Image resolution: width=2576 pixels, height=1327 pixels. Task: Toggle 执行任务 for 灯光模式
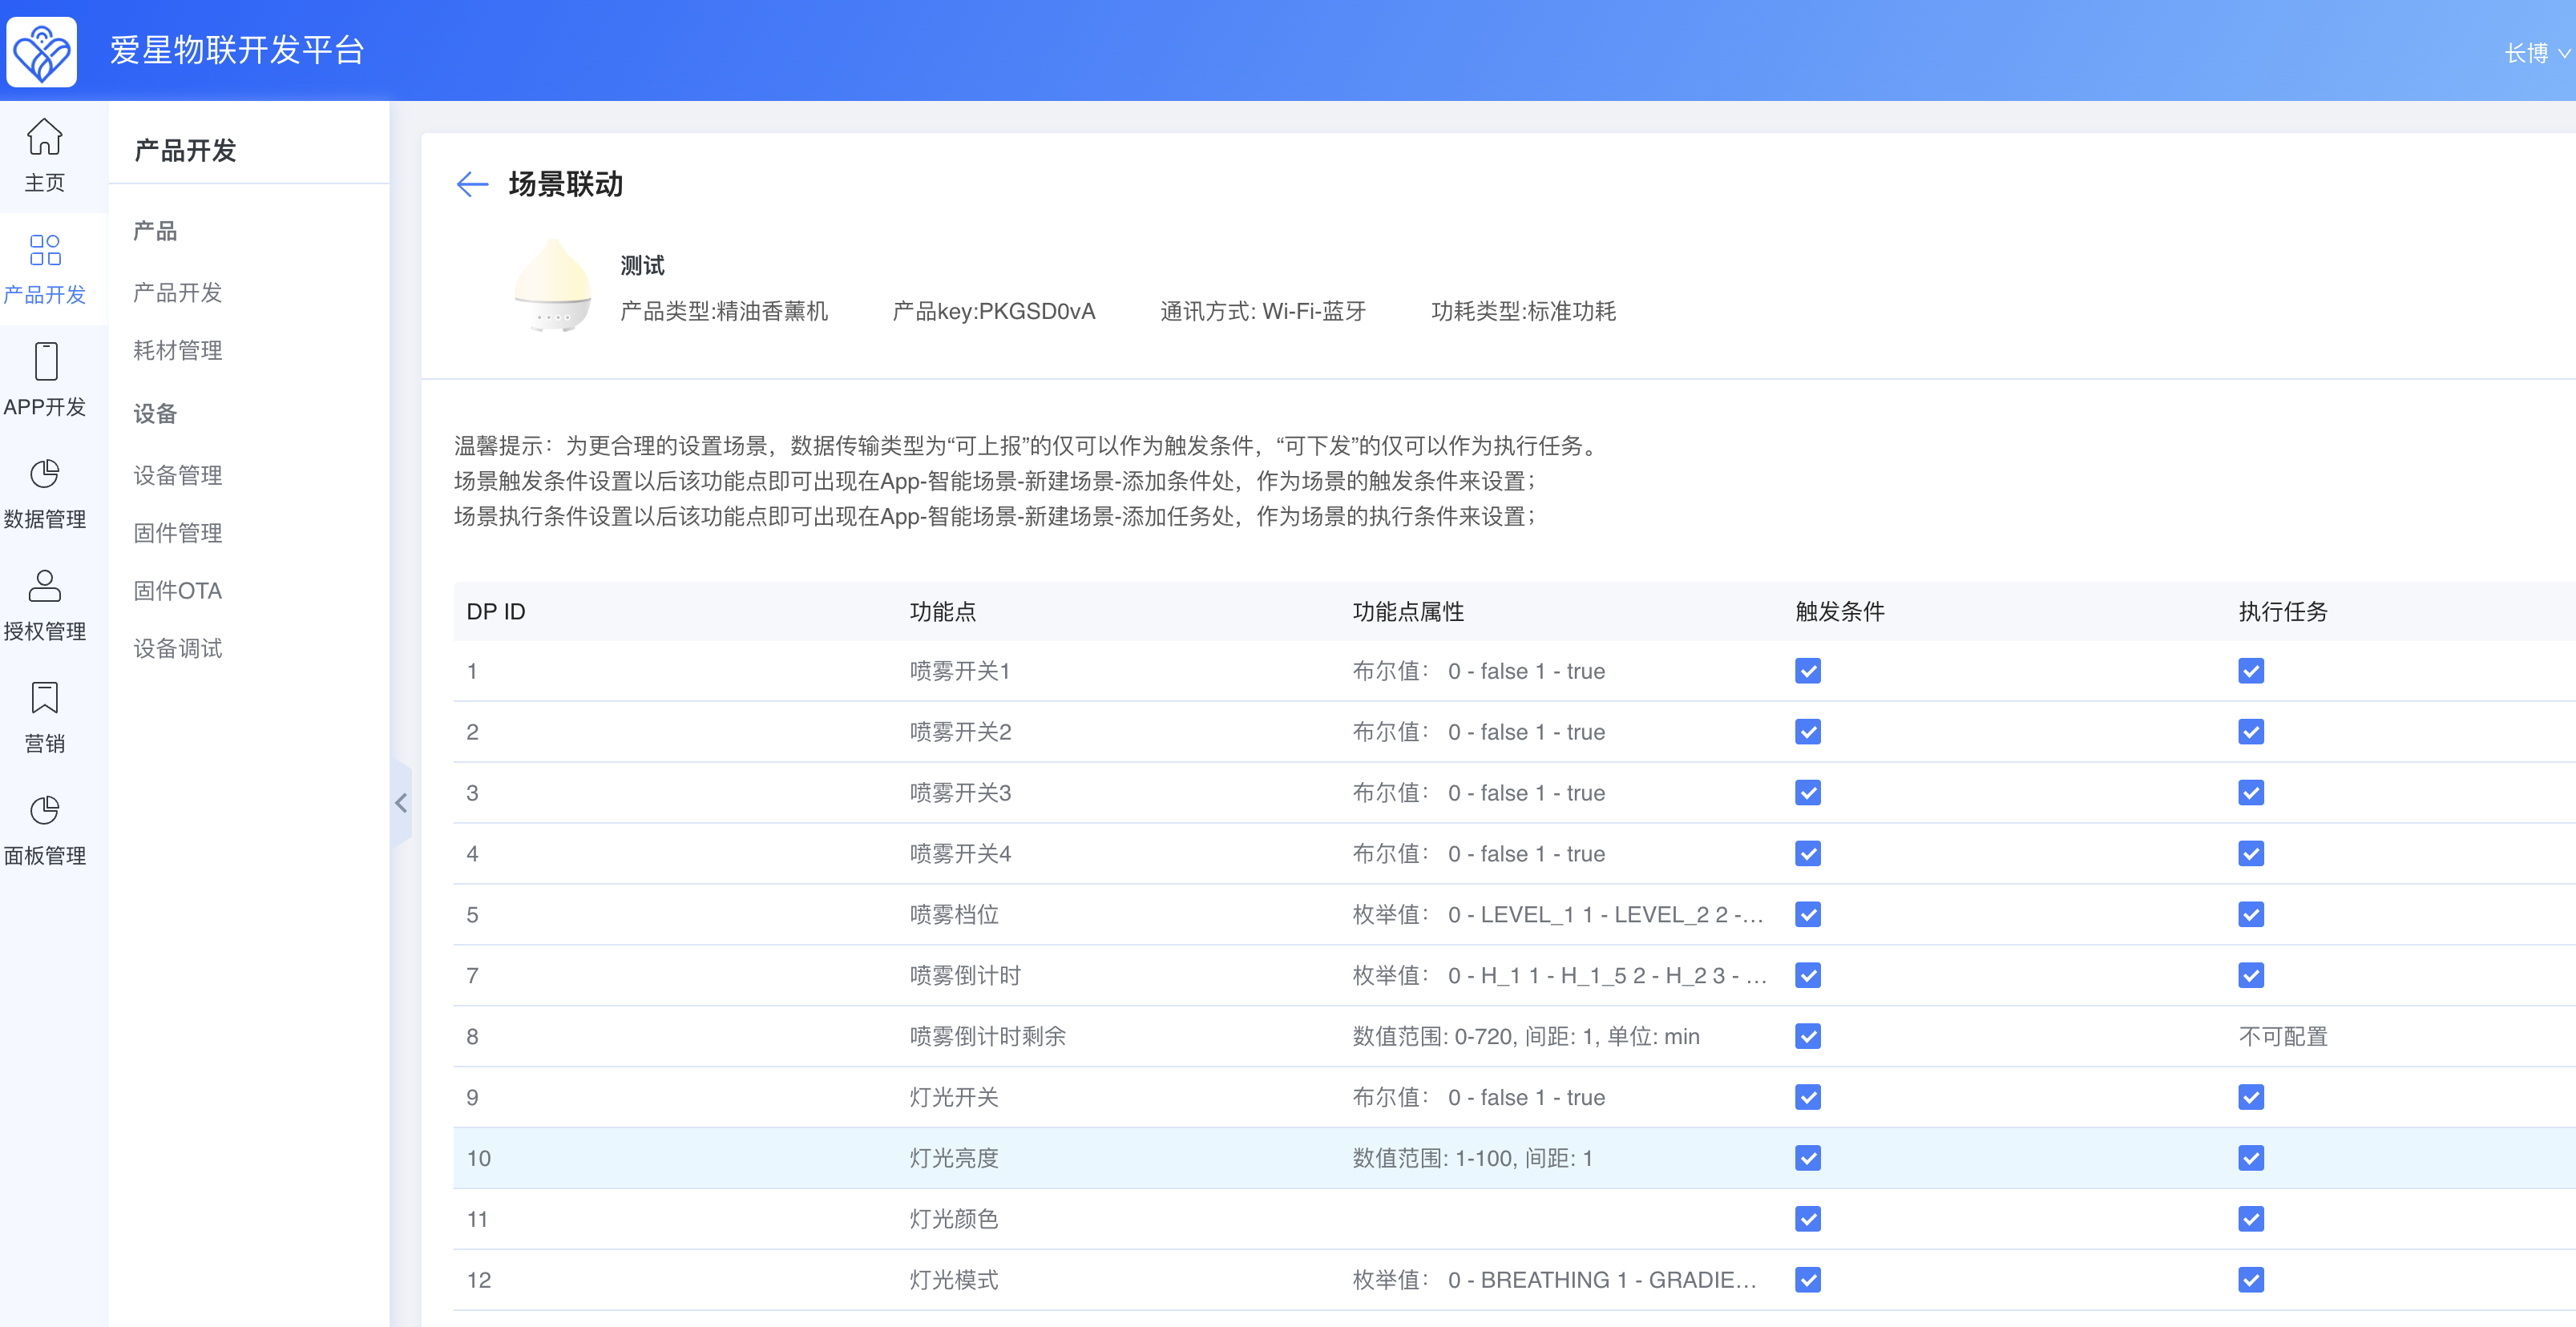[2251, 1281]
